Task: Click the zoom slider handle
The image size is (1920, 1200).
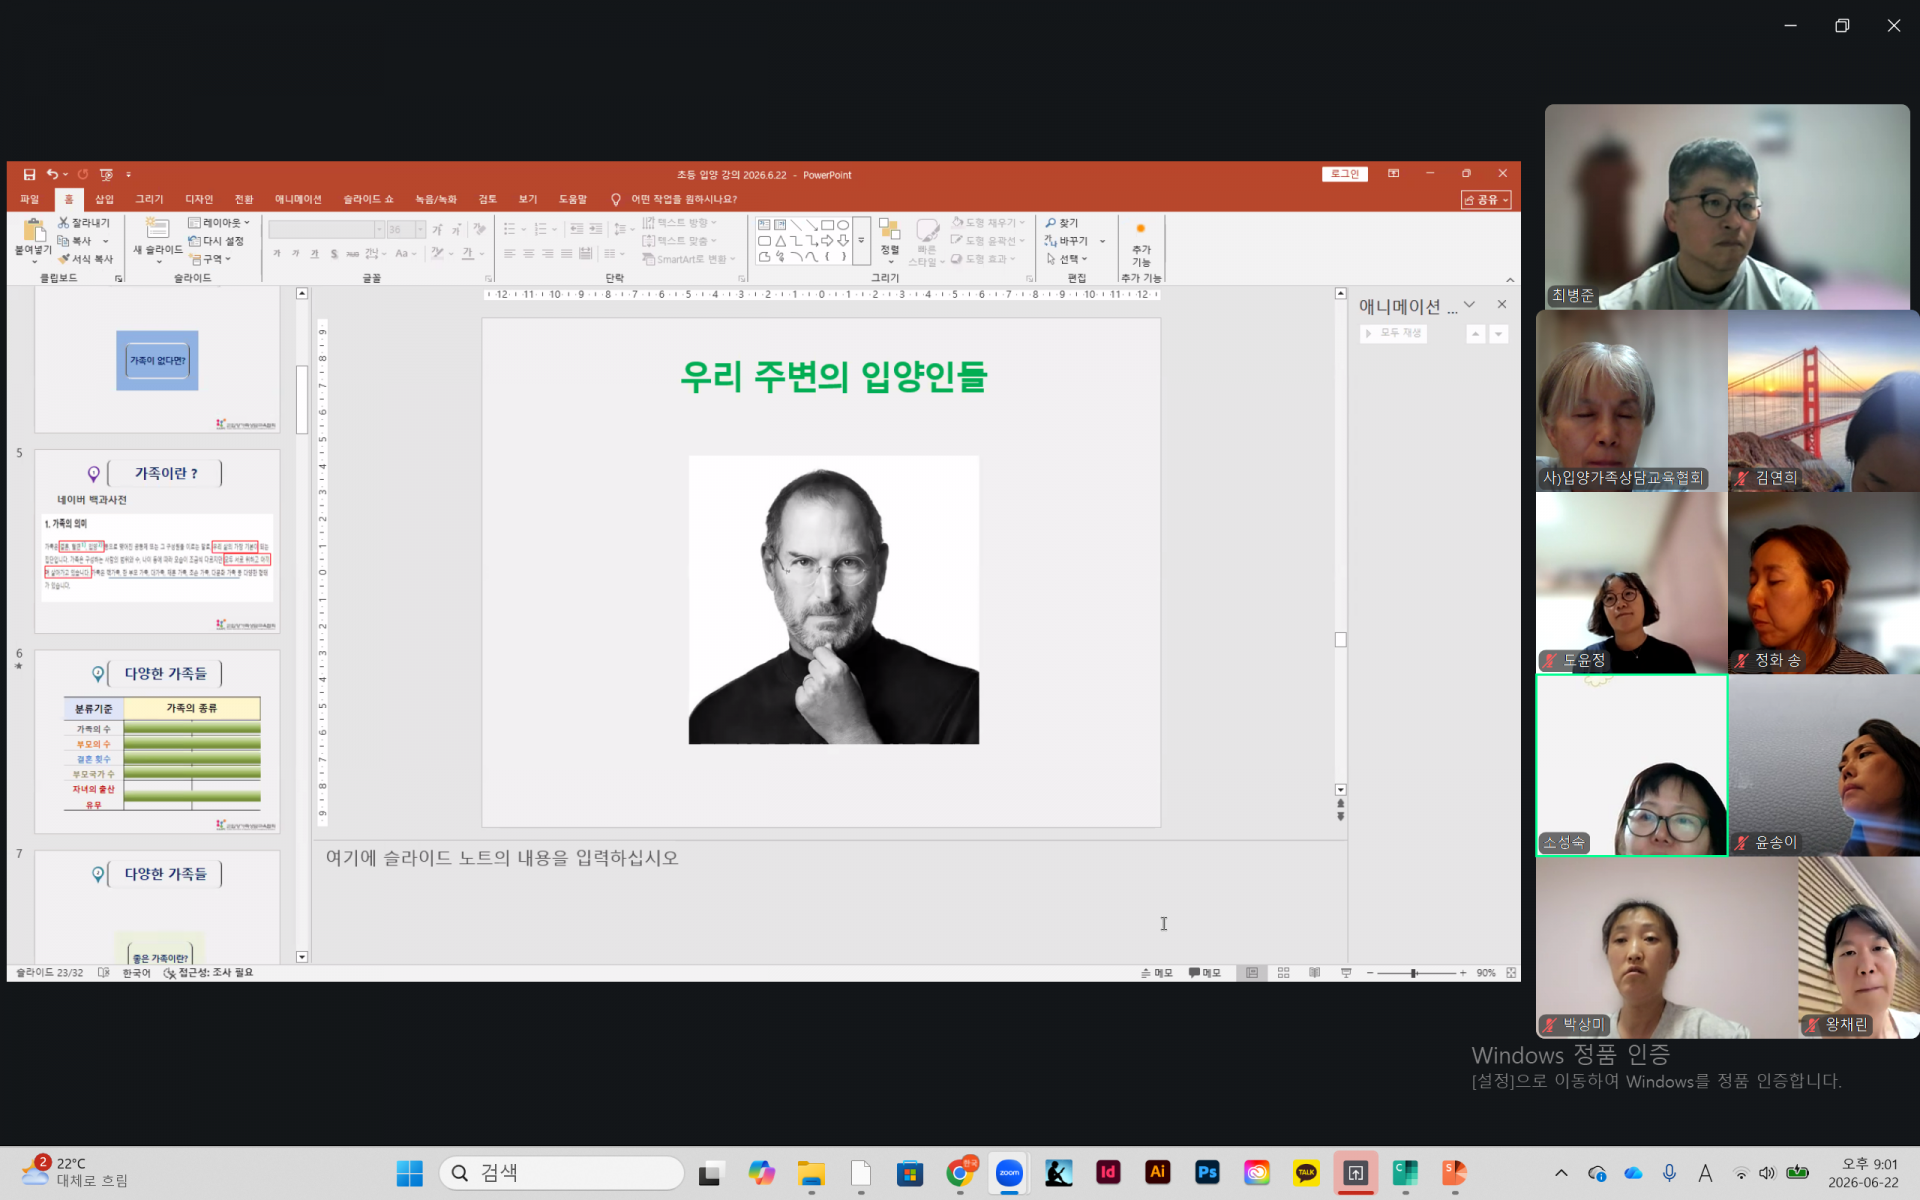Action: pos(1413,973)
